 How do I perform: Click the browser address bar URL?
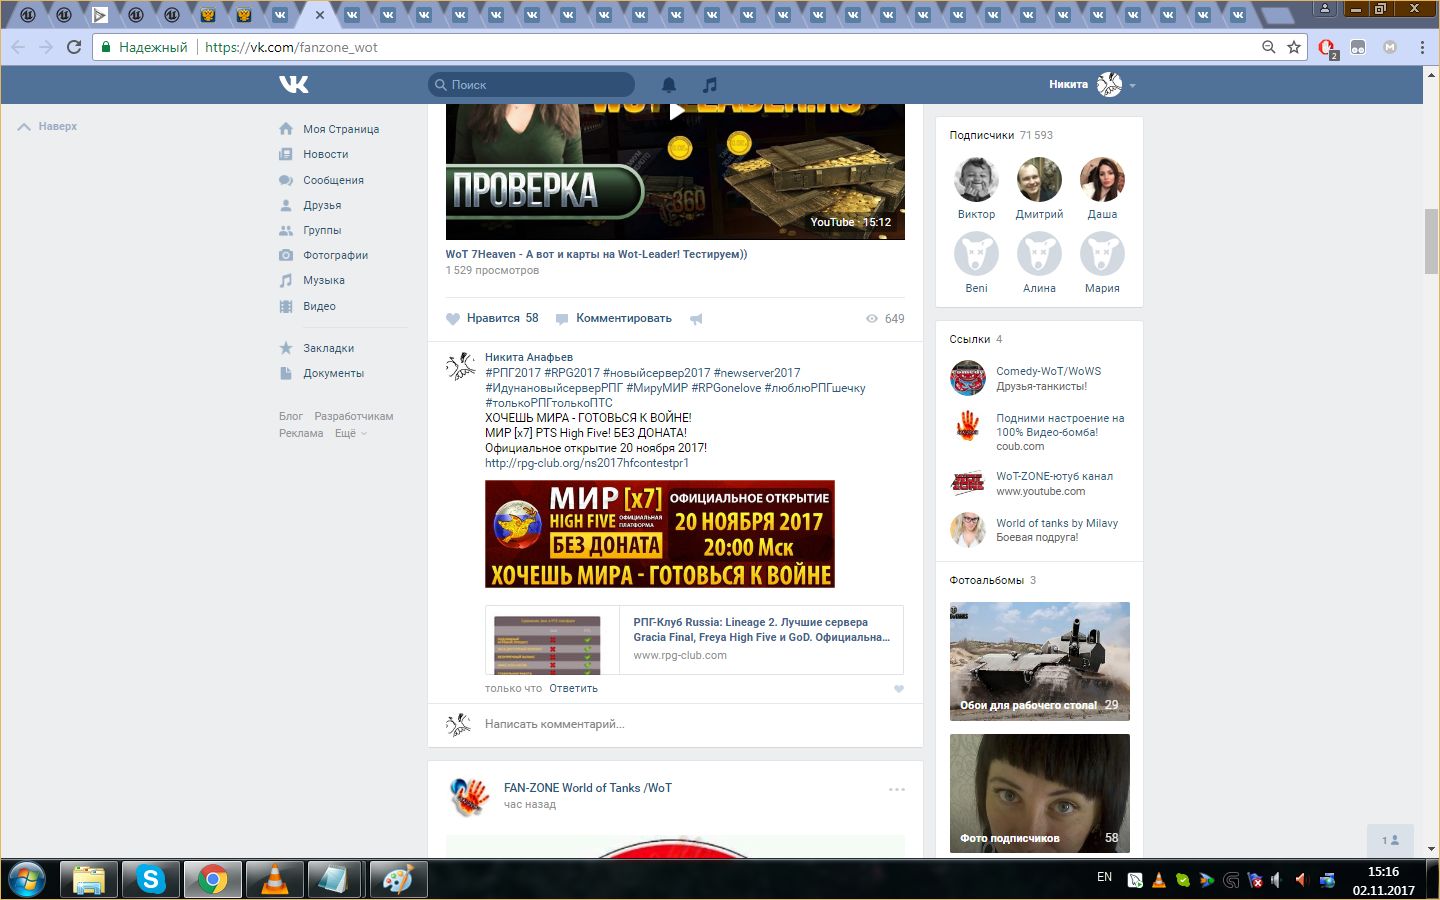point(291,47)
